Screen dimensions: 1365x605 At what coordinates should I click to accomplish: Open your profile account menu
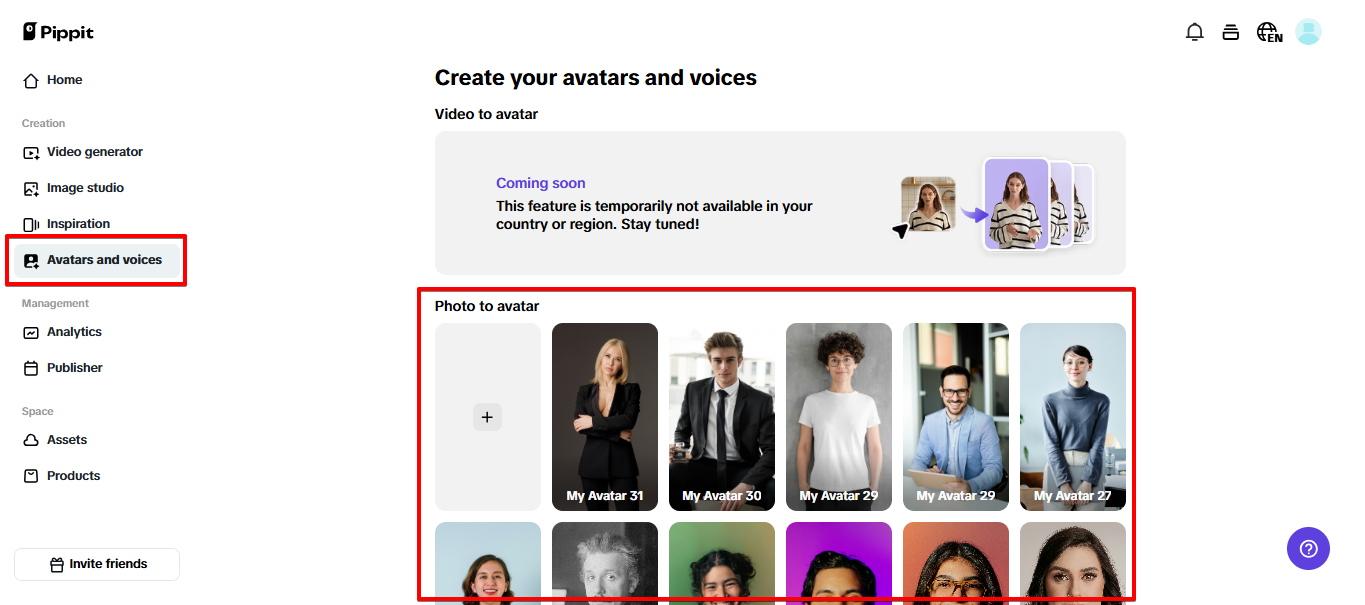(1308, 31)
